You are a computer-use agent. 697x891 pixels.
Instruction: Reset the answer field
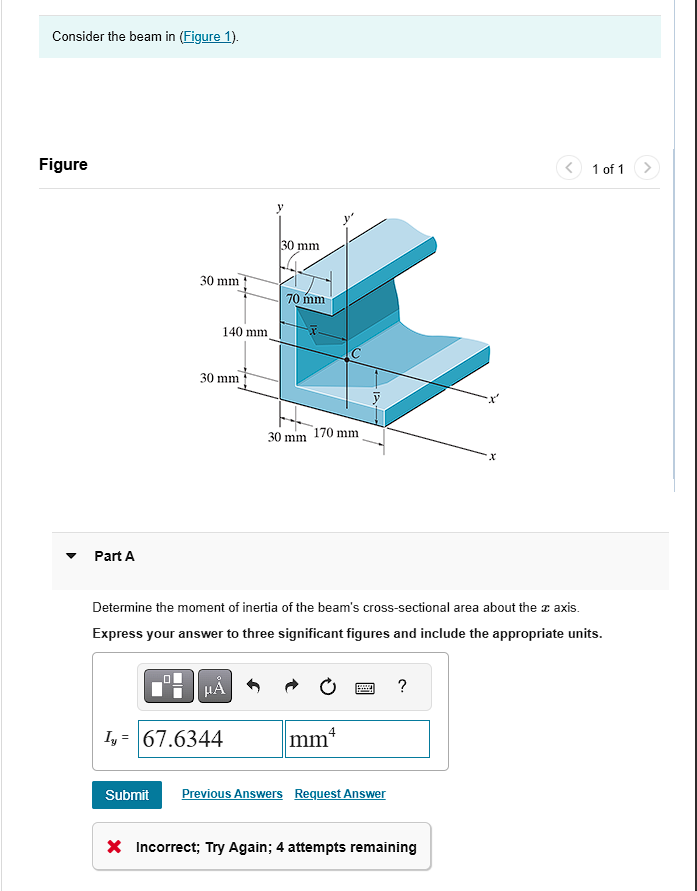pyautogui.click(x=327, y=686)
